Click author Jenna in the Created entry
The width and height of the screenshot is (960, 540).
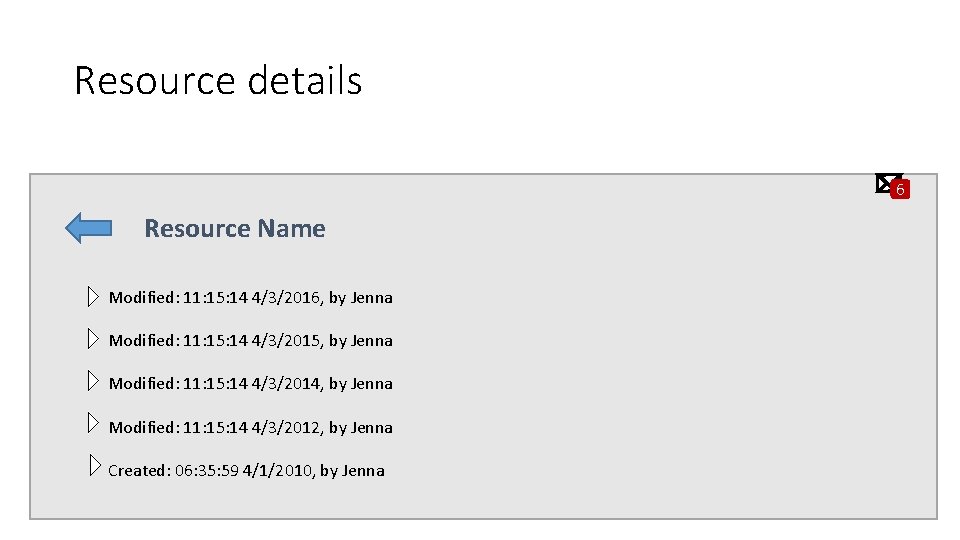363,471
